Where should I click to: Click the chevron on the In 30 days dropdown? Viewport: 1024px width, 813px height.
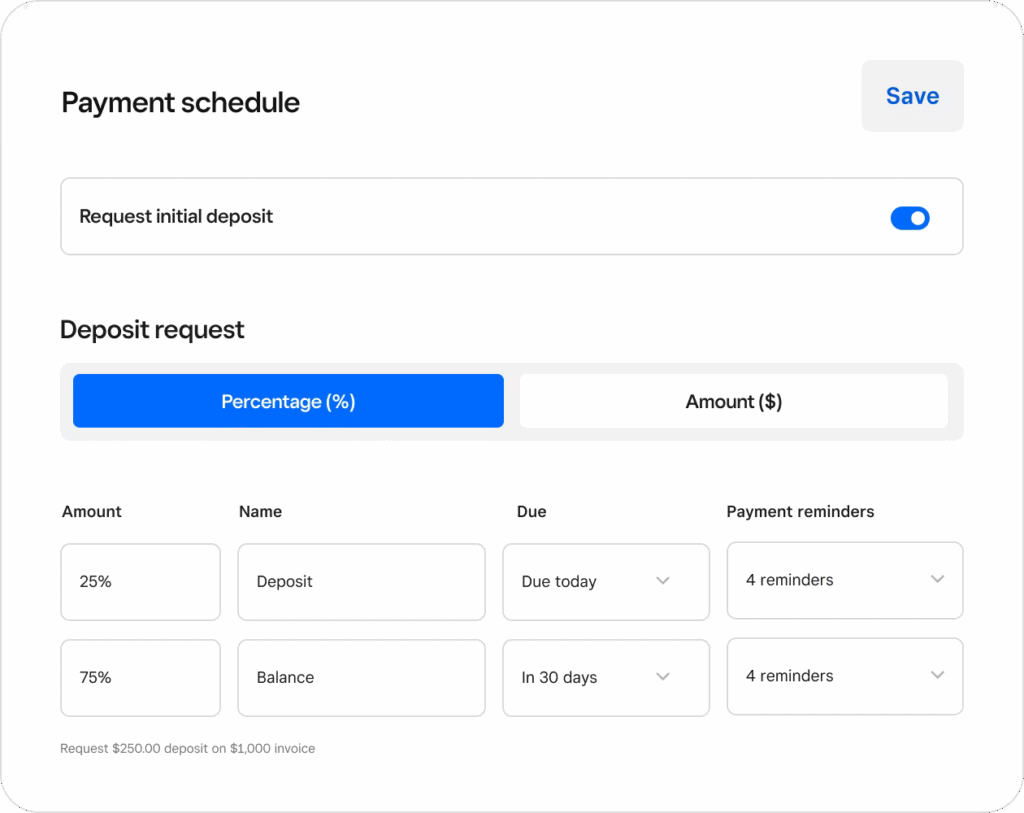662,677
